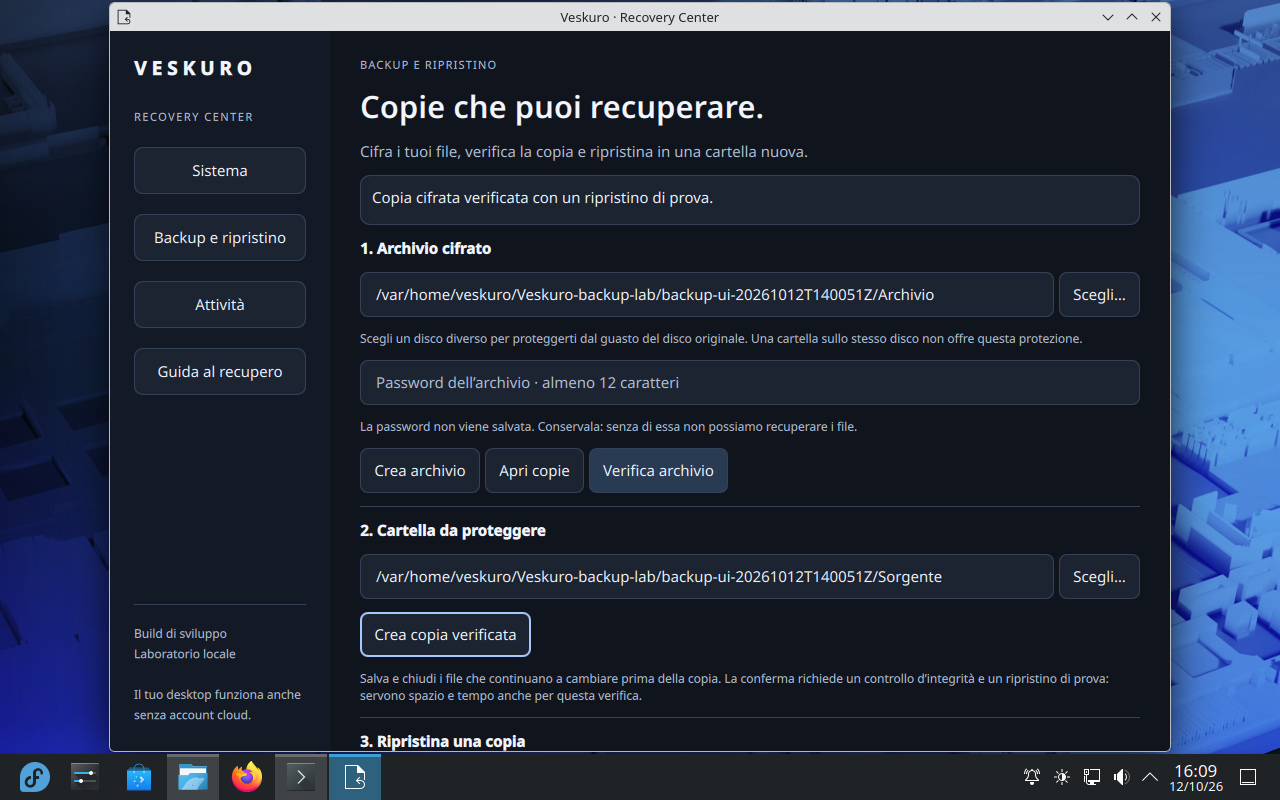This screenshot has width=1280, height=800.
Task: Select the Veskuro Recovery Center taskbar icon
Action: coord(355,777)
